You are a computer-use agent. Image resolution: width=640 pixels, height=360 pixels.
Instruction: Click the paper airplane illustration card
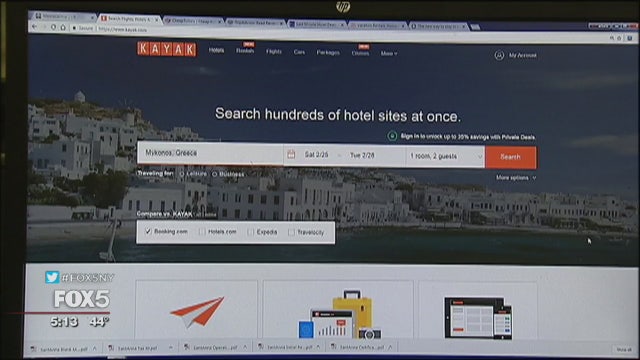pos(196,310)
